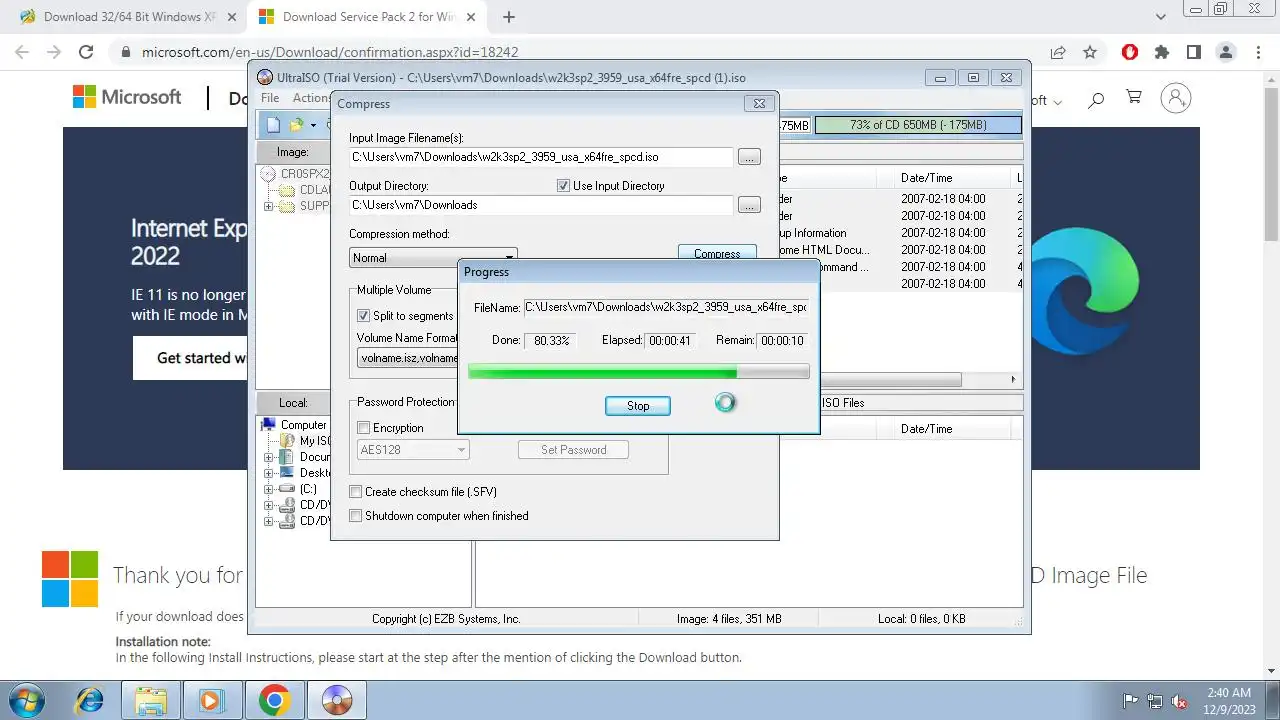Image resolution: width=1280 pixels, height=720 pixels.
Task: Open the Chrome profile avatar
Action: pyautogui.click(x=1226, y=52)
